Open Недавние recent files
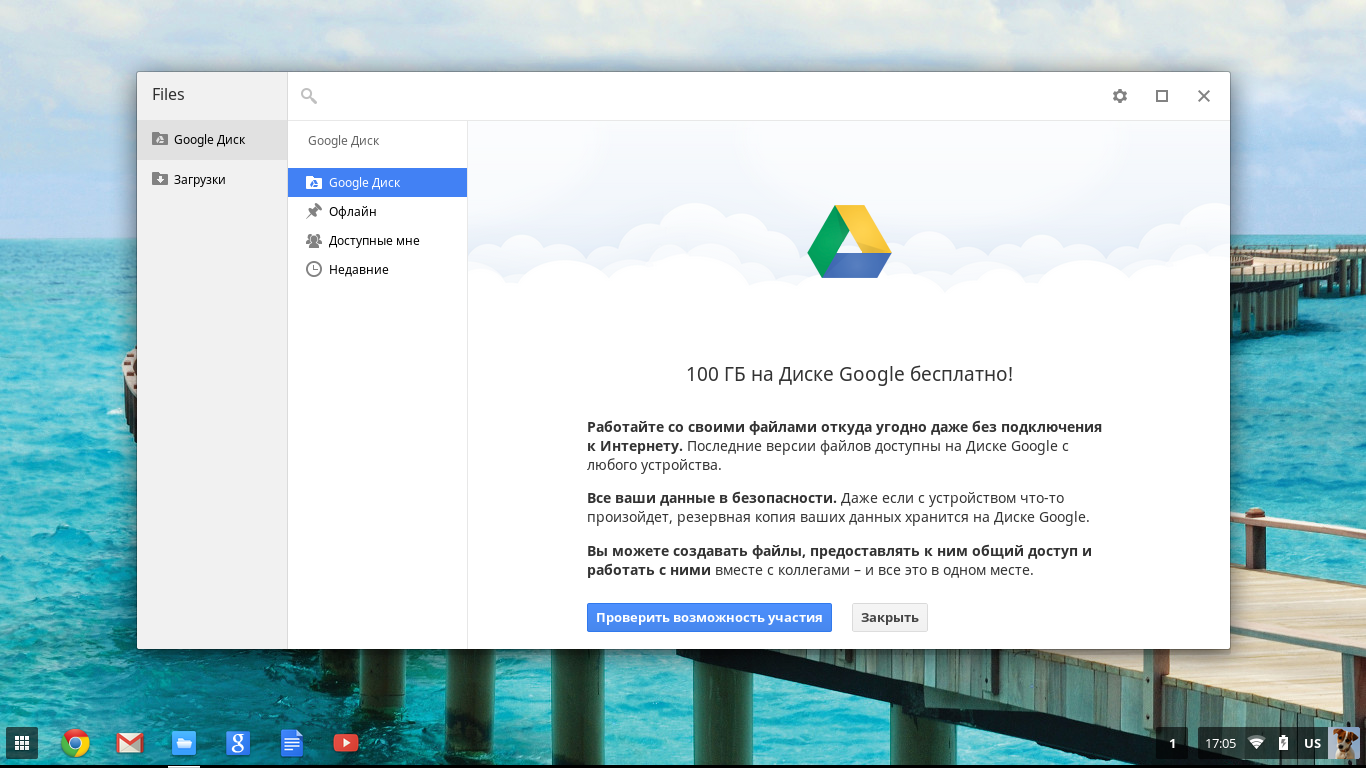The height and width of the screenshot is (768, 1366). [x=377, y=270]
